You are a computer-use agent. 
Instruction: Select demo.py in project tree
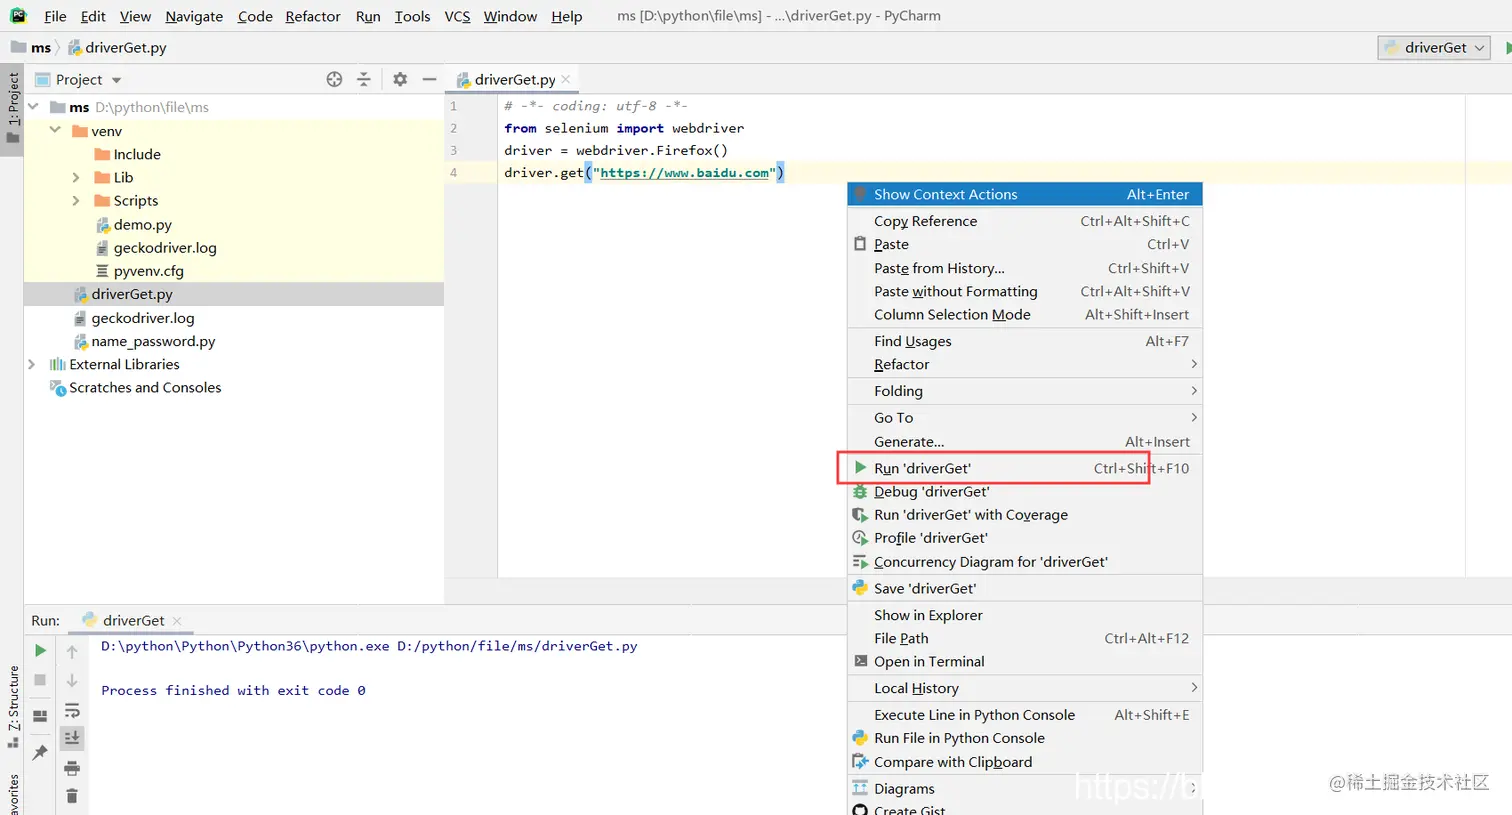[142, 224]
